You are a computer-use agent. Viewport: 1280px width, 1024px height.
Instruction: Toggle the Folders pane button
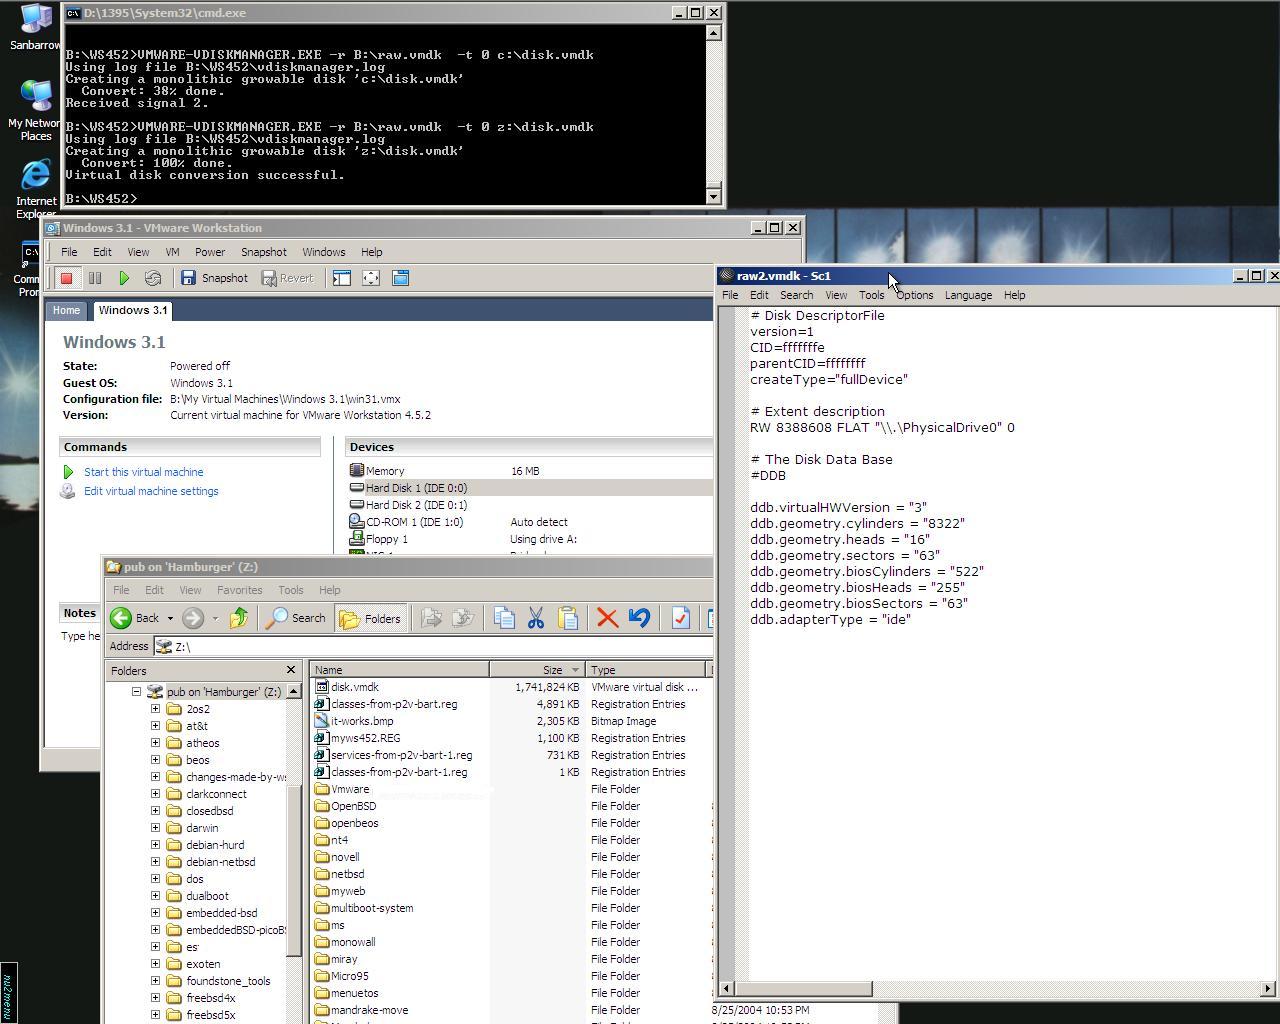click(370, 618)
